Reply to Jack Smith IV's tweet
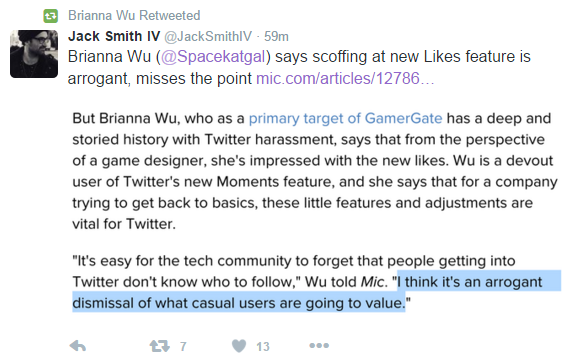Viewport: 583px width, 364px height. 78,346
